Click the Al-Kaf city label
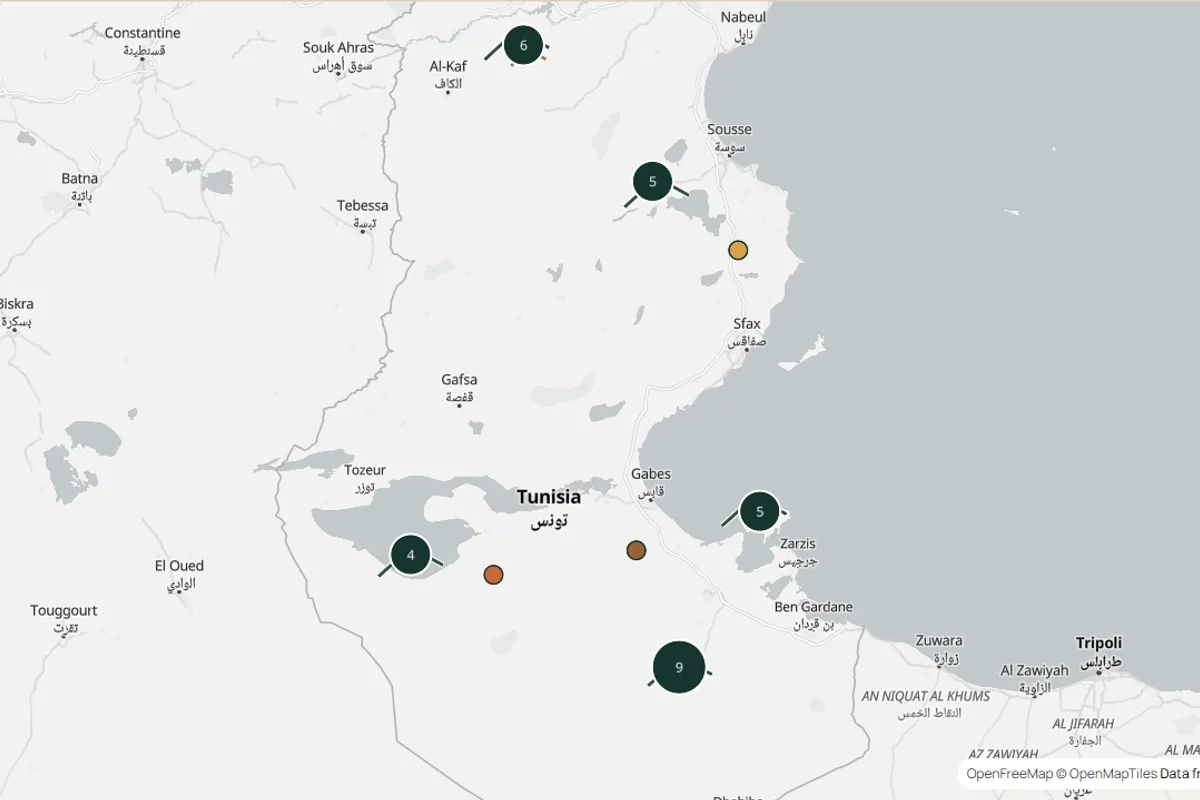 tap(448, 75)
